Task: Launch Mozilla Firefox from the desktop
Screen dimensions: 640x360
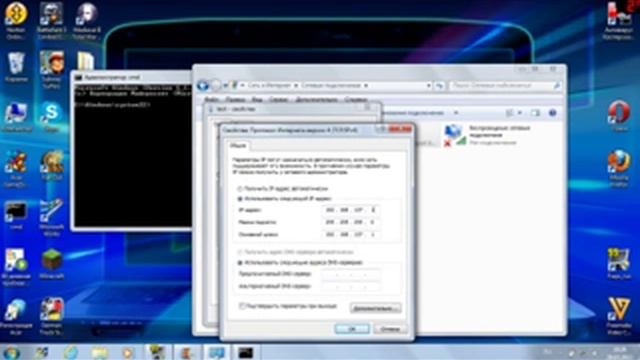Action: pos(619,167)
